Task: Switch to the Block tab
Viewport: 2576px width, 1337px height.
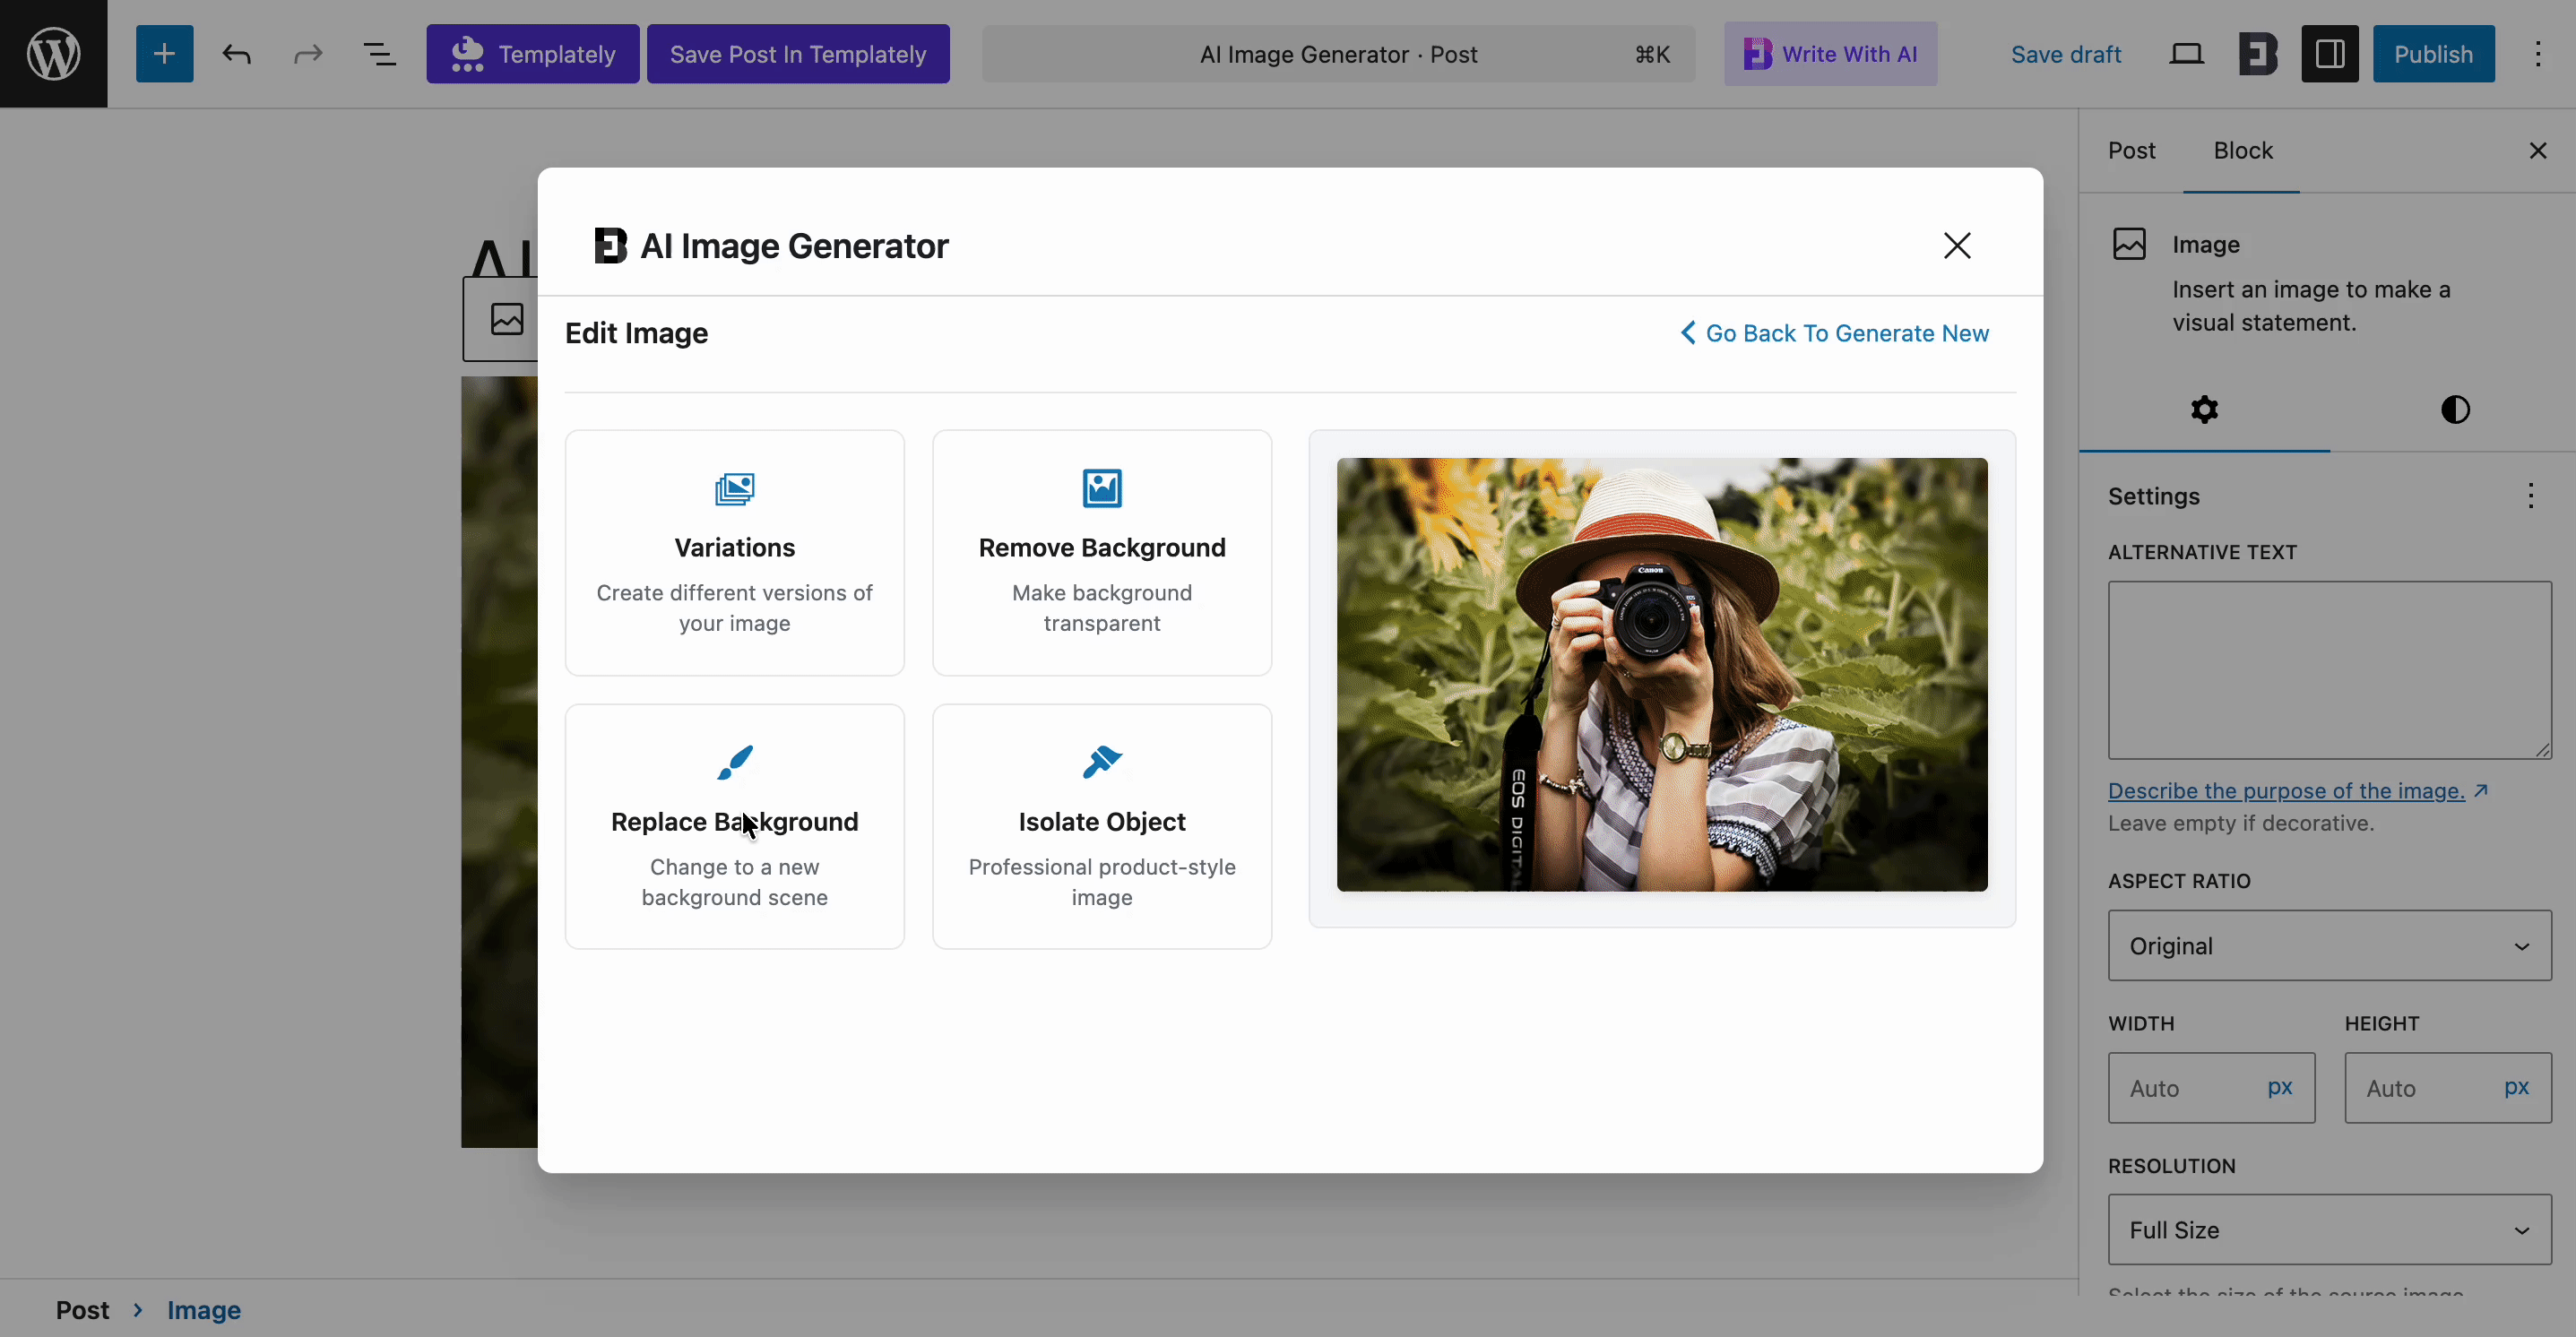Action: click(2243, 150)
